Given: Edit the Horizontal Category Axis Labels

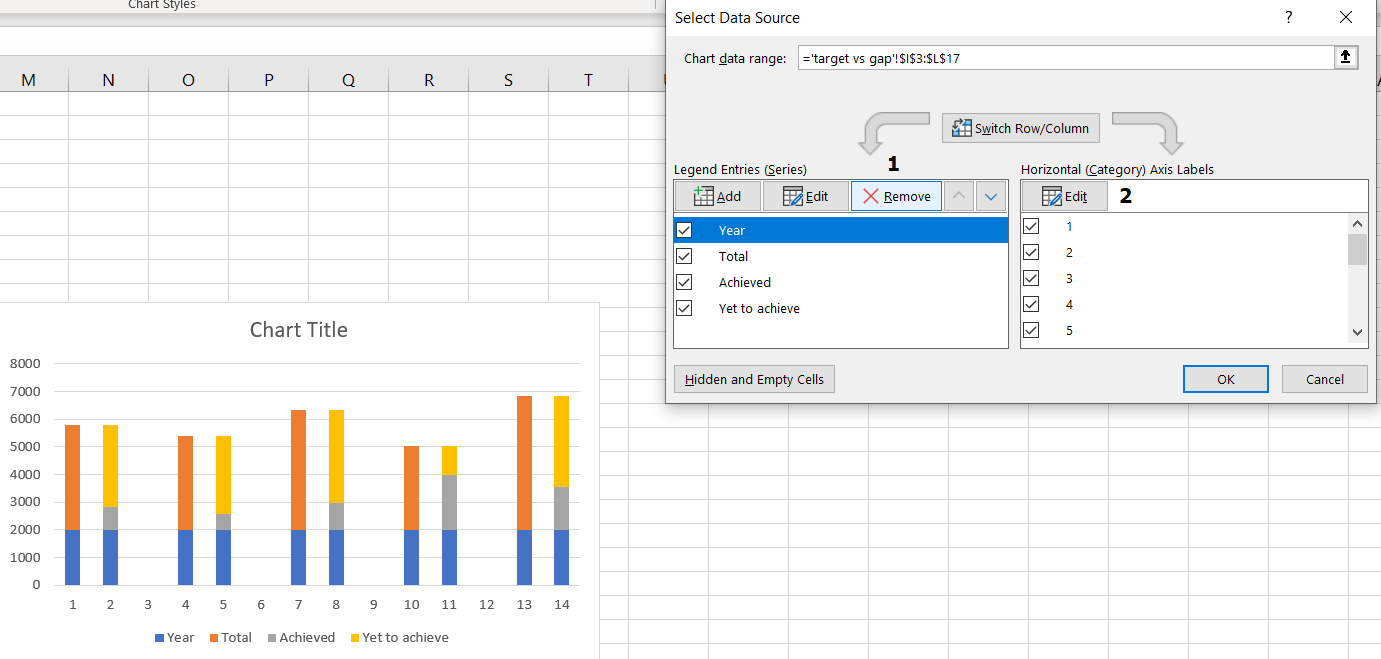Looking at the screenshot, I should click(1064, 195).
